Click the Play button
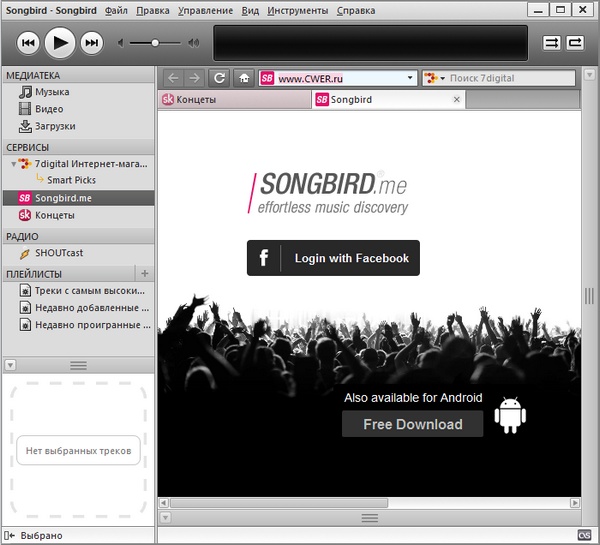The image size is (600, 545). 60,42
